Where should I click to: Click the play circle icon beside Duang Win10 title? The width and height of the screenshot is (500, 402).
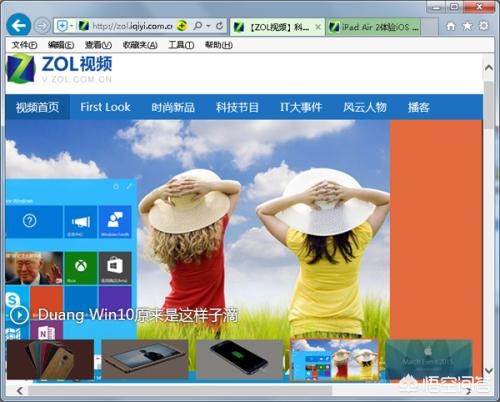19,315
